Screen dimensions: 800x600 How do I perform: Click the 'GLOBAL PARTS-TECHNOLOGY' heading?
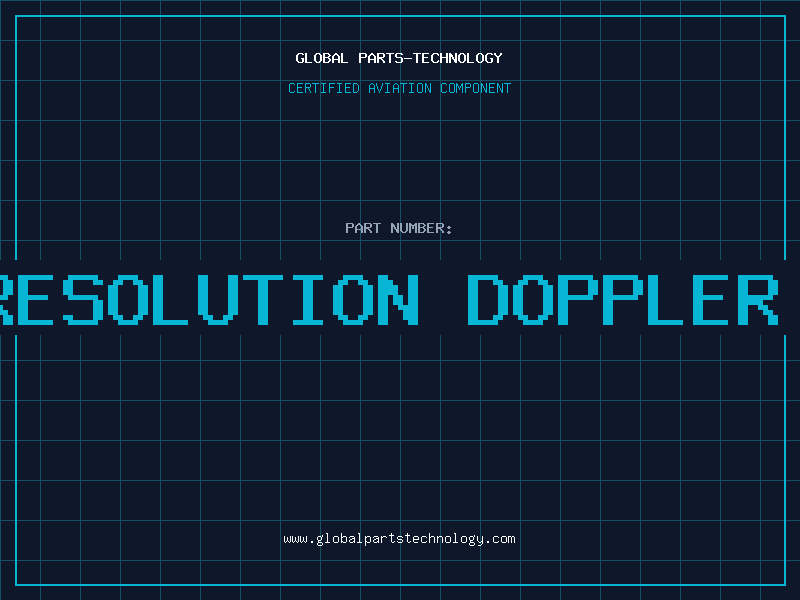(x=399, y=58)
